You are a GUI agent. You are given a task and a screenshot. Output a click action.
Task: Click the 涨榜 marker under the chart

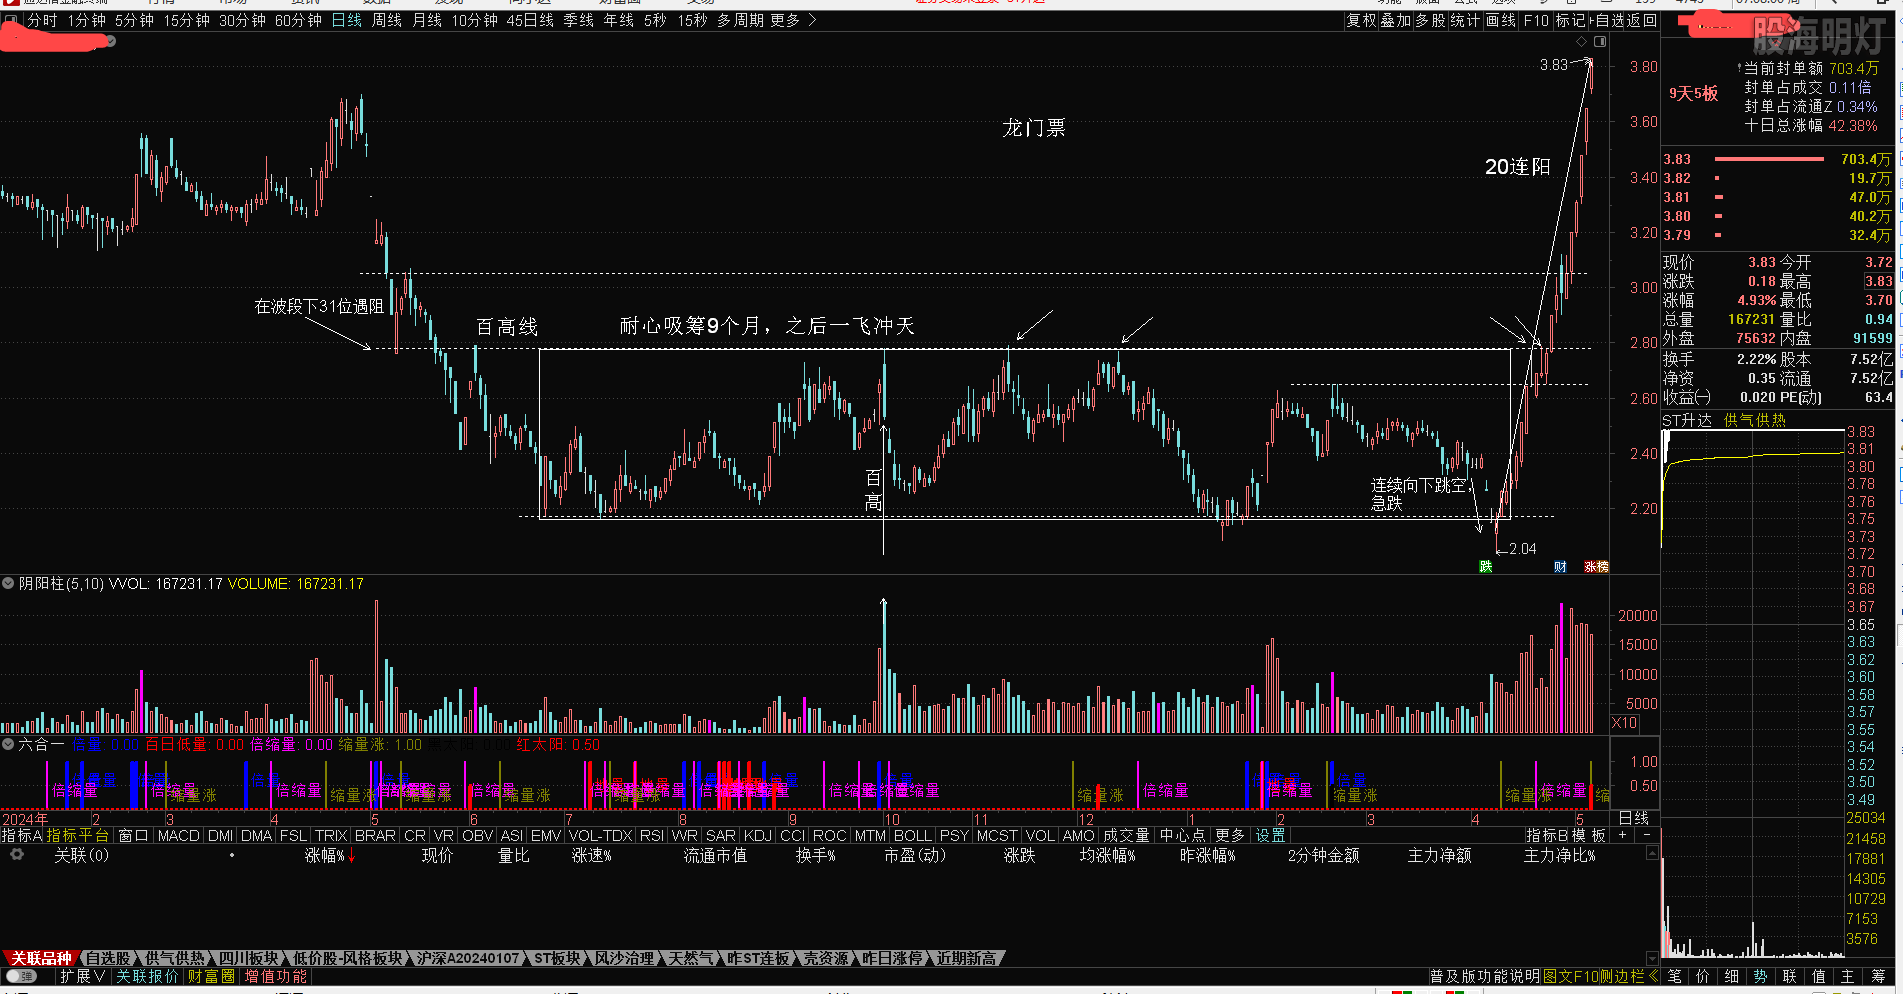[1596, 567]
